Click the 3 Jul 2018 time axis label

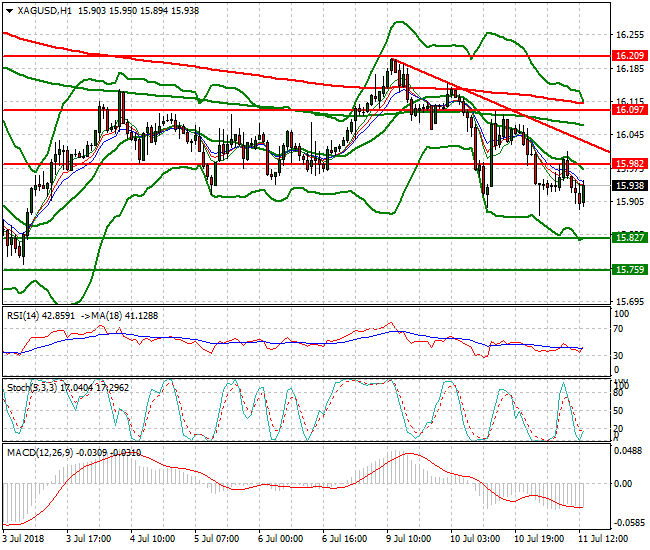pos(23,539)
